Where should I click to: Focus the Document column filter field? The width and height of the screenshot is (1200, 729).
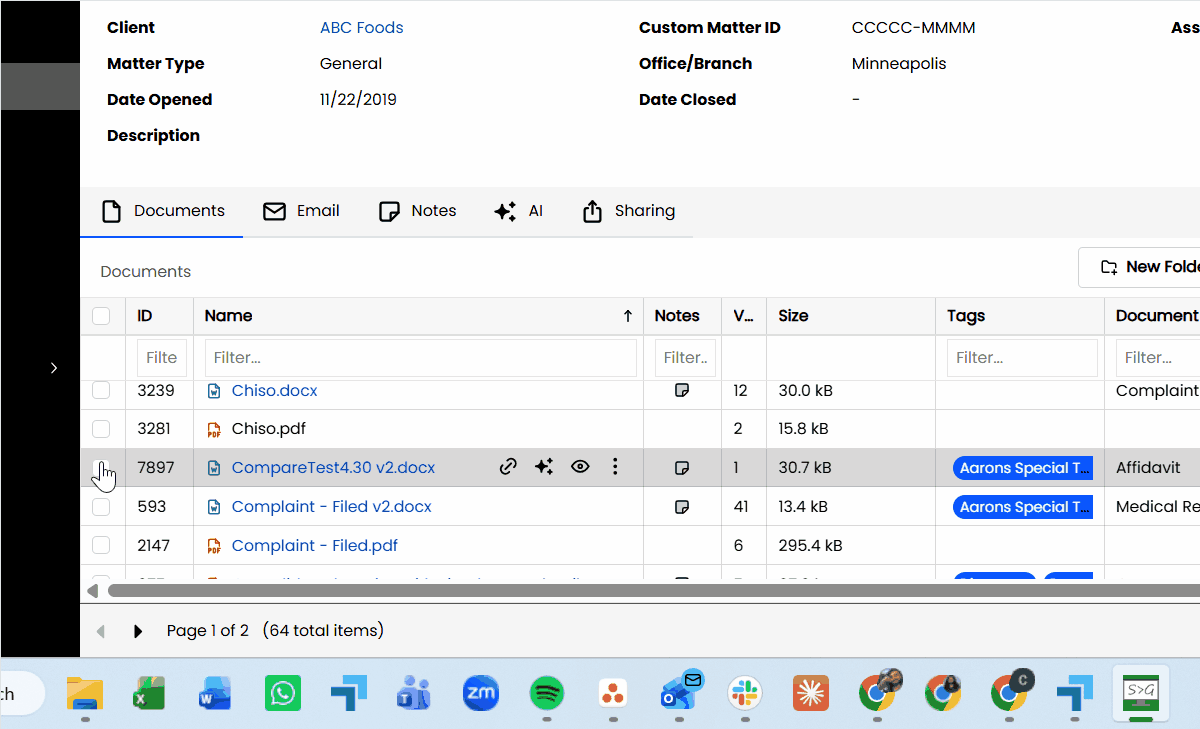pos(1158,358)
